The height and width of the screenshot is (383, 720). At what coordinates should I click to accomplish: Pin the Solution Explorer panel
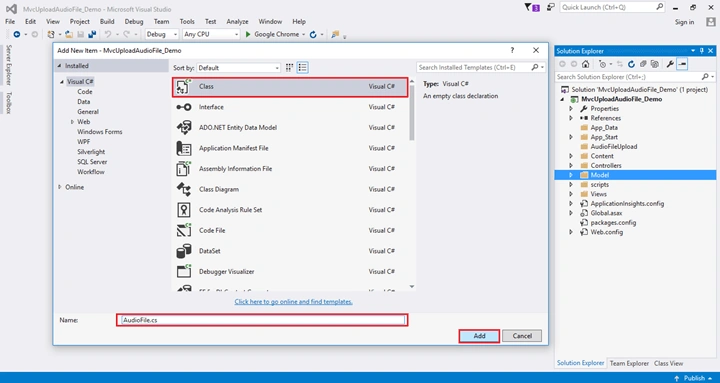(702, 51)
